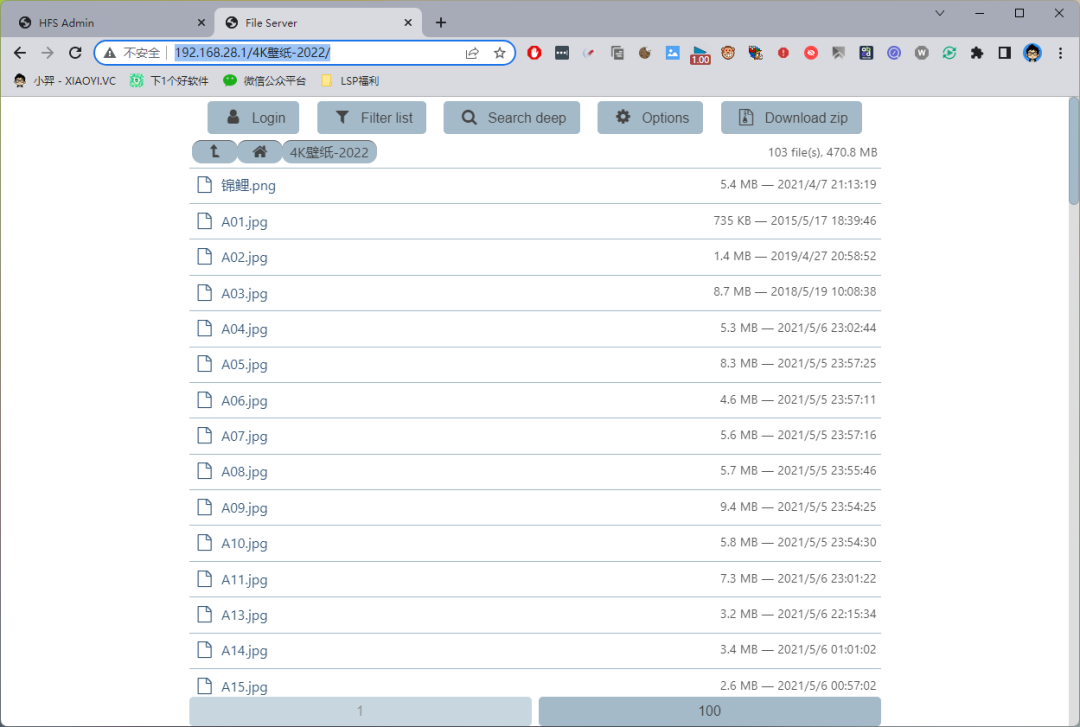Open the LSP福利 bookmark folder
This screenshot has height=727, width=1080.
tap(350, 81)
